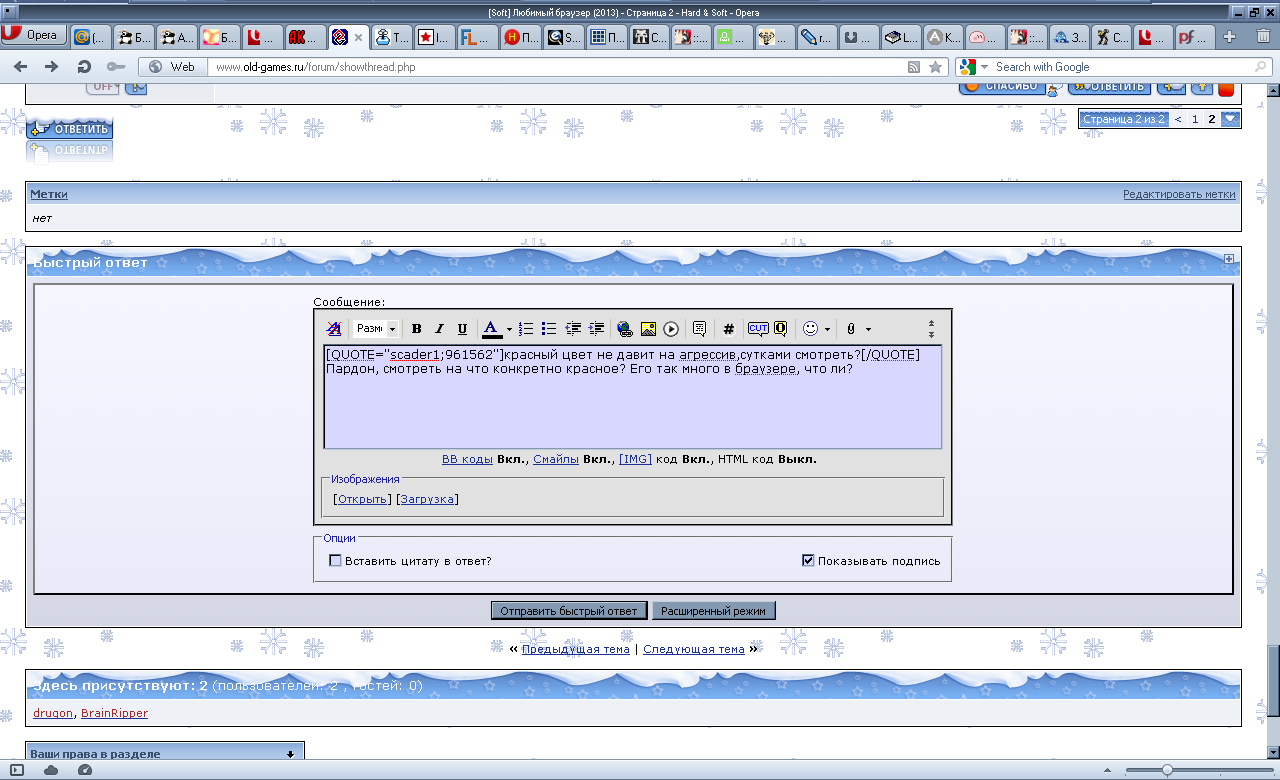Go forward to next page
Image resolution: width=1280 pixels, height=780 pixels.
pos(52,67)
